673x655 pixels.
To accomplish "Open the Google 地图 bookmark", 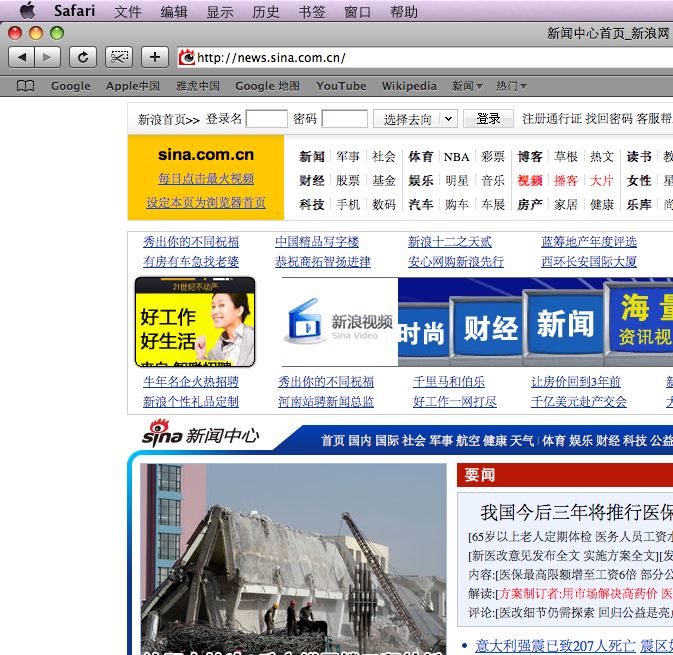I will (267, 86).
